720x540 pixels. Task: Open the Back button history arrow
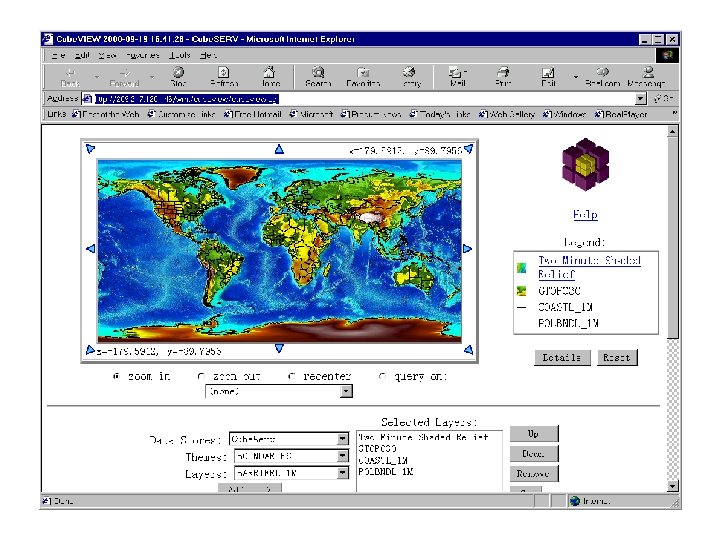point(96,77)
